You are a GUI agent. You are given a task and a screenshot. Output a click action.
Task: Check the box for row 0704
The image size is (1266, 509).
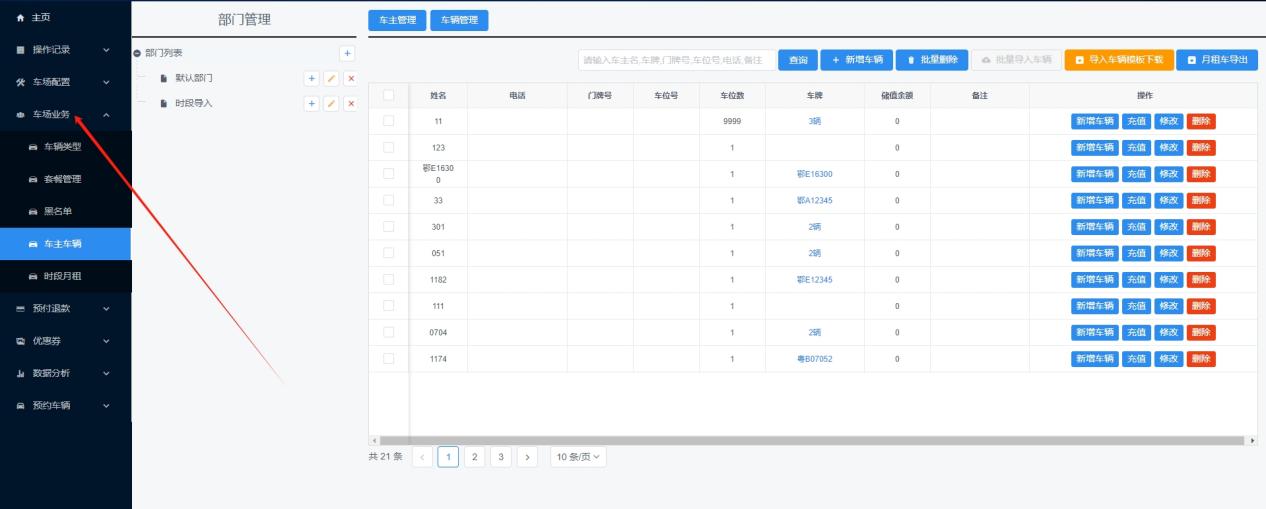tap(388, 332)
